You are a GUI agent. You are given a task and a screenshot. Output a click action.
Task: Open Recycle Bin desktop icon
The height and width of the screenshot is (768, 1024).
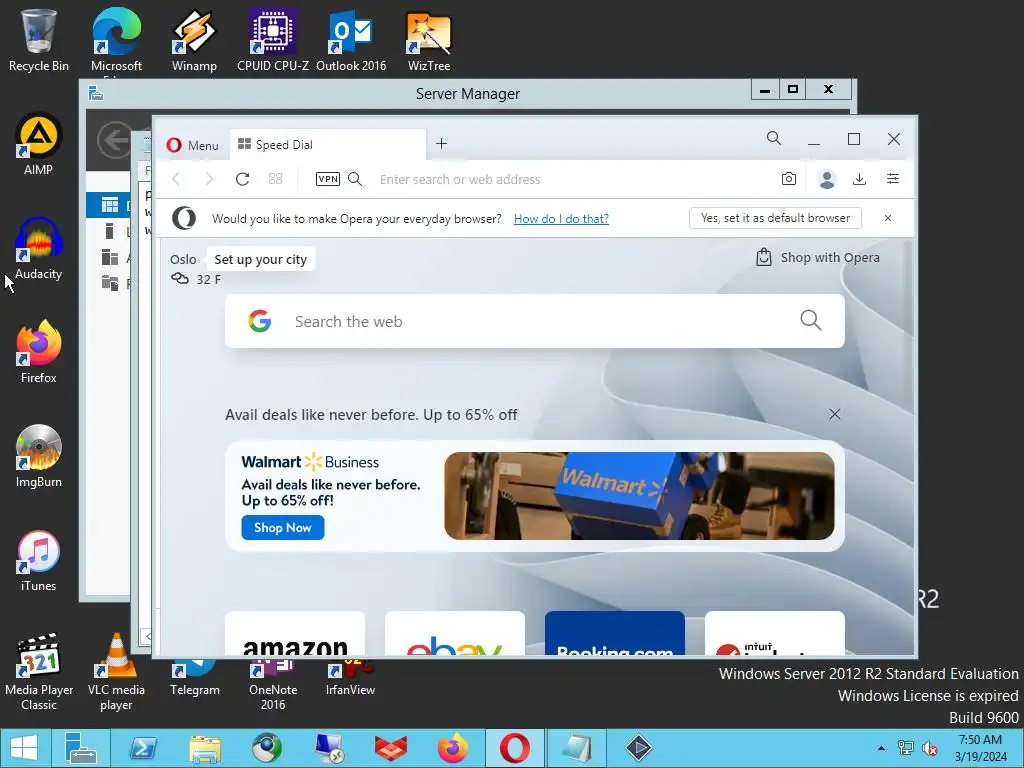pyautogui.click(x=39, y=40)
